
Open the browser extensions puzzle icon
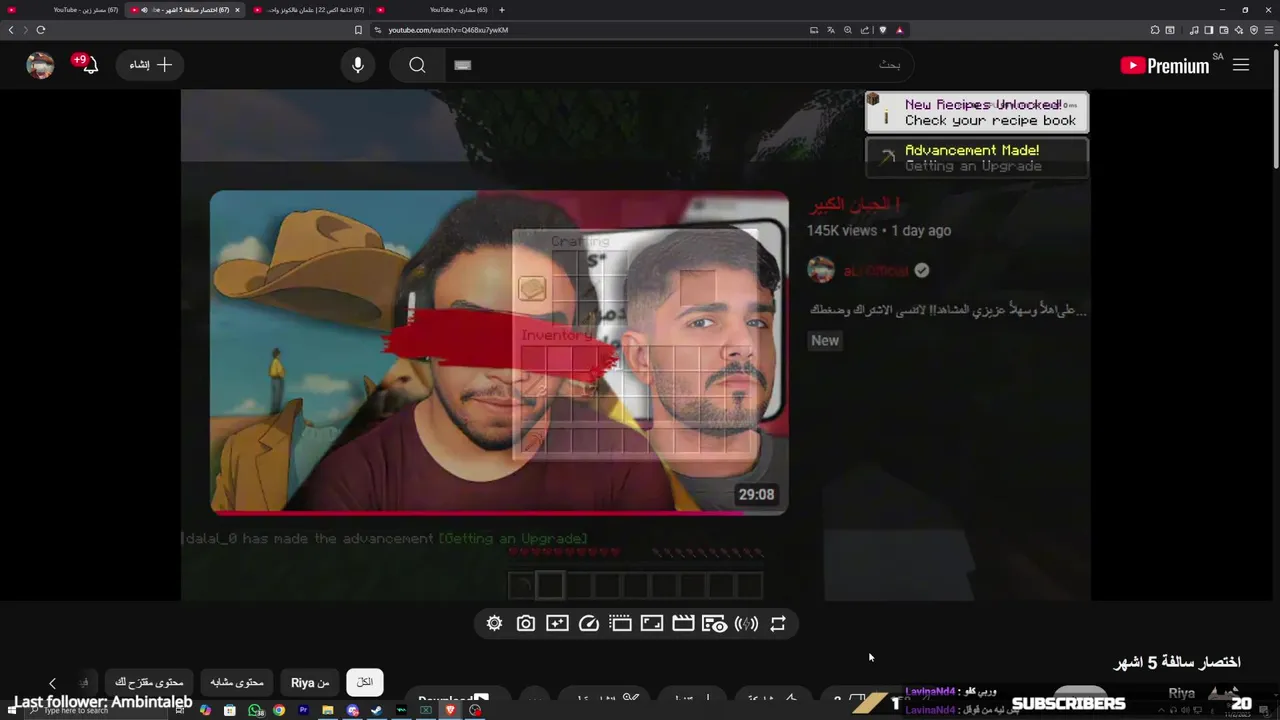click(1155, 30)
